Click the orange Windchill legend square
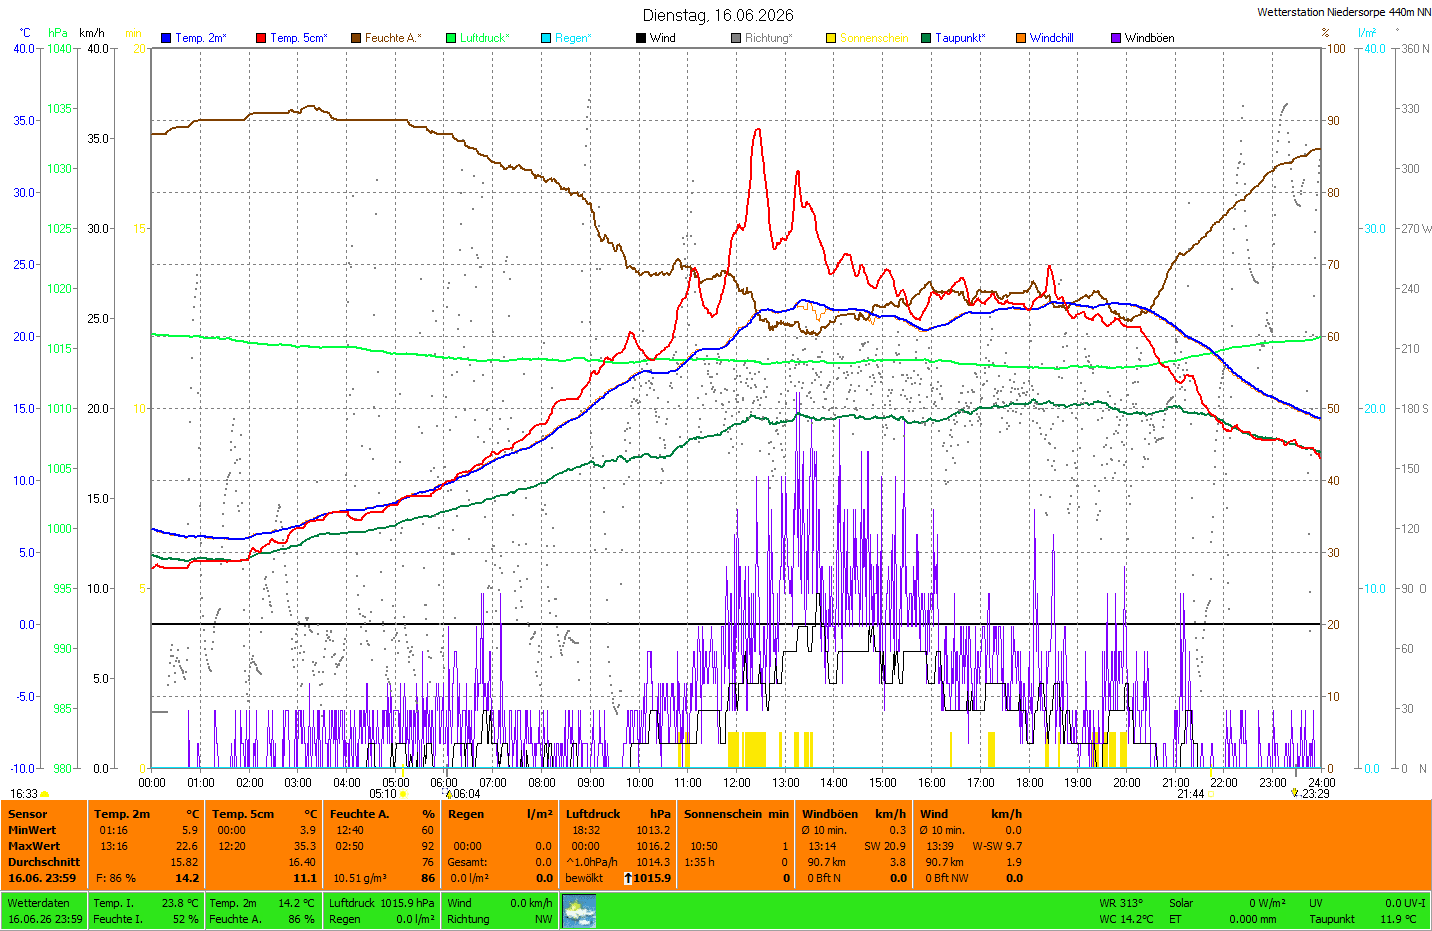The height and width of the screenshot is (931, 1432). tap(1021, 38)
